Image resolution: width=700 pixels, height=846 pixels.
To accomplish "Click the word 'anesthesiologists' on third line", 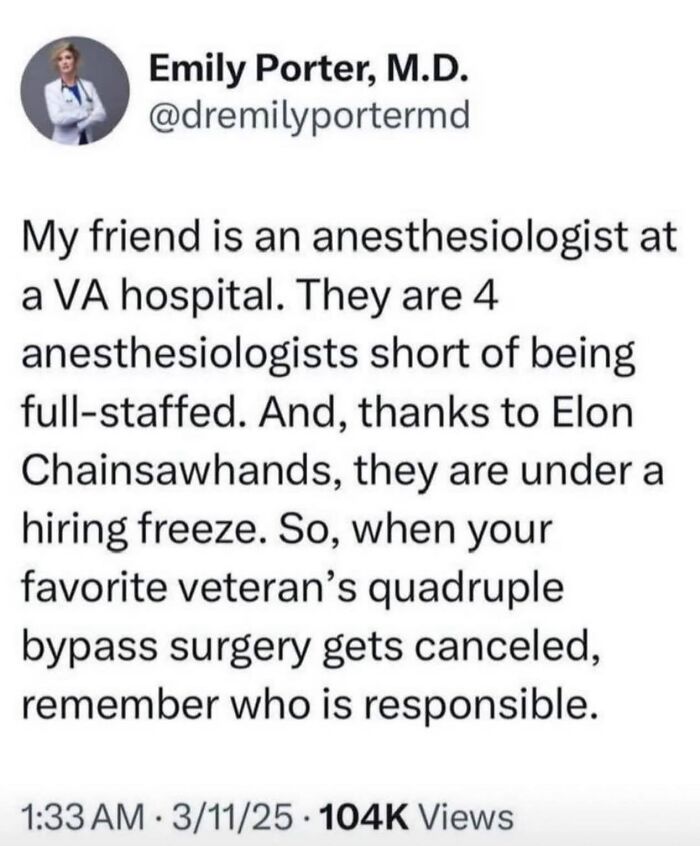I will 190,354.
